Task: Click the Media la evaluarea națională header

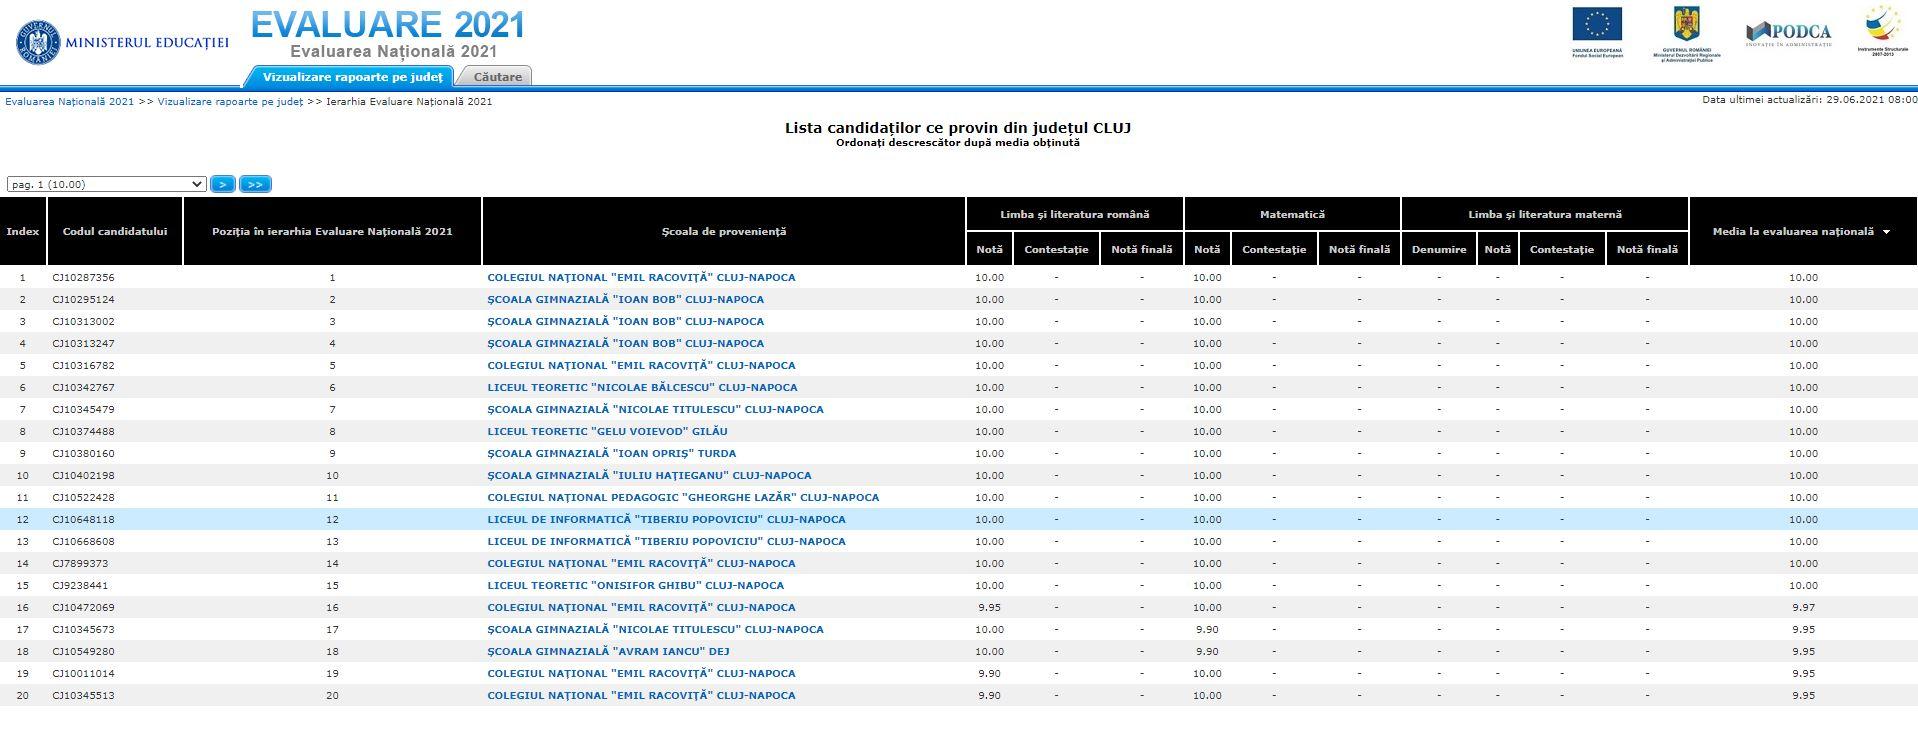Action: [1803, 231]
